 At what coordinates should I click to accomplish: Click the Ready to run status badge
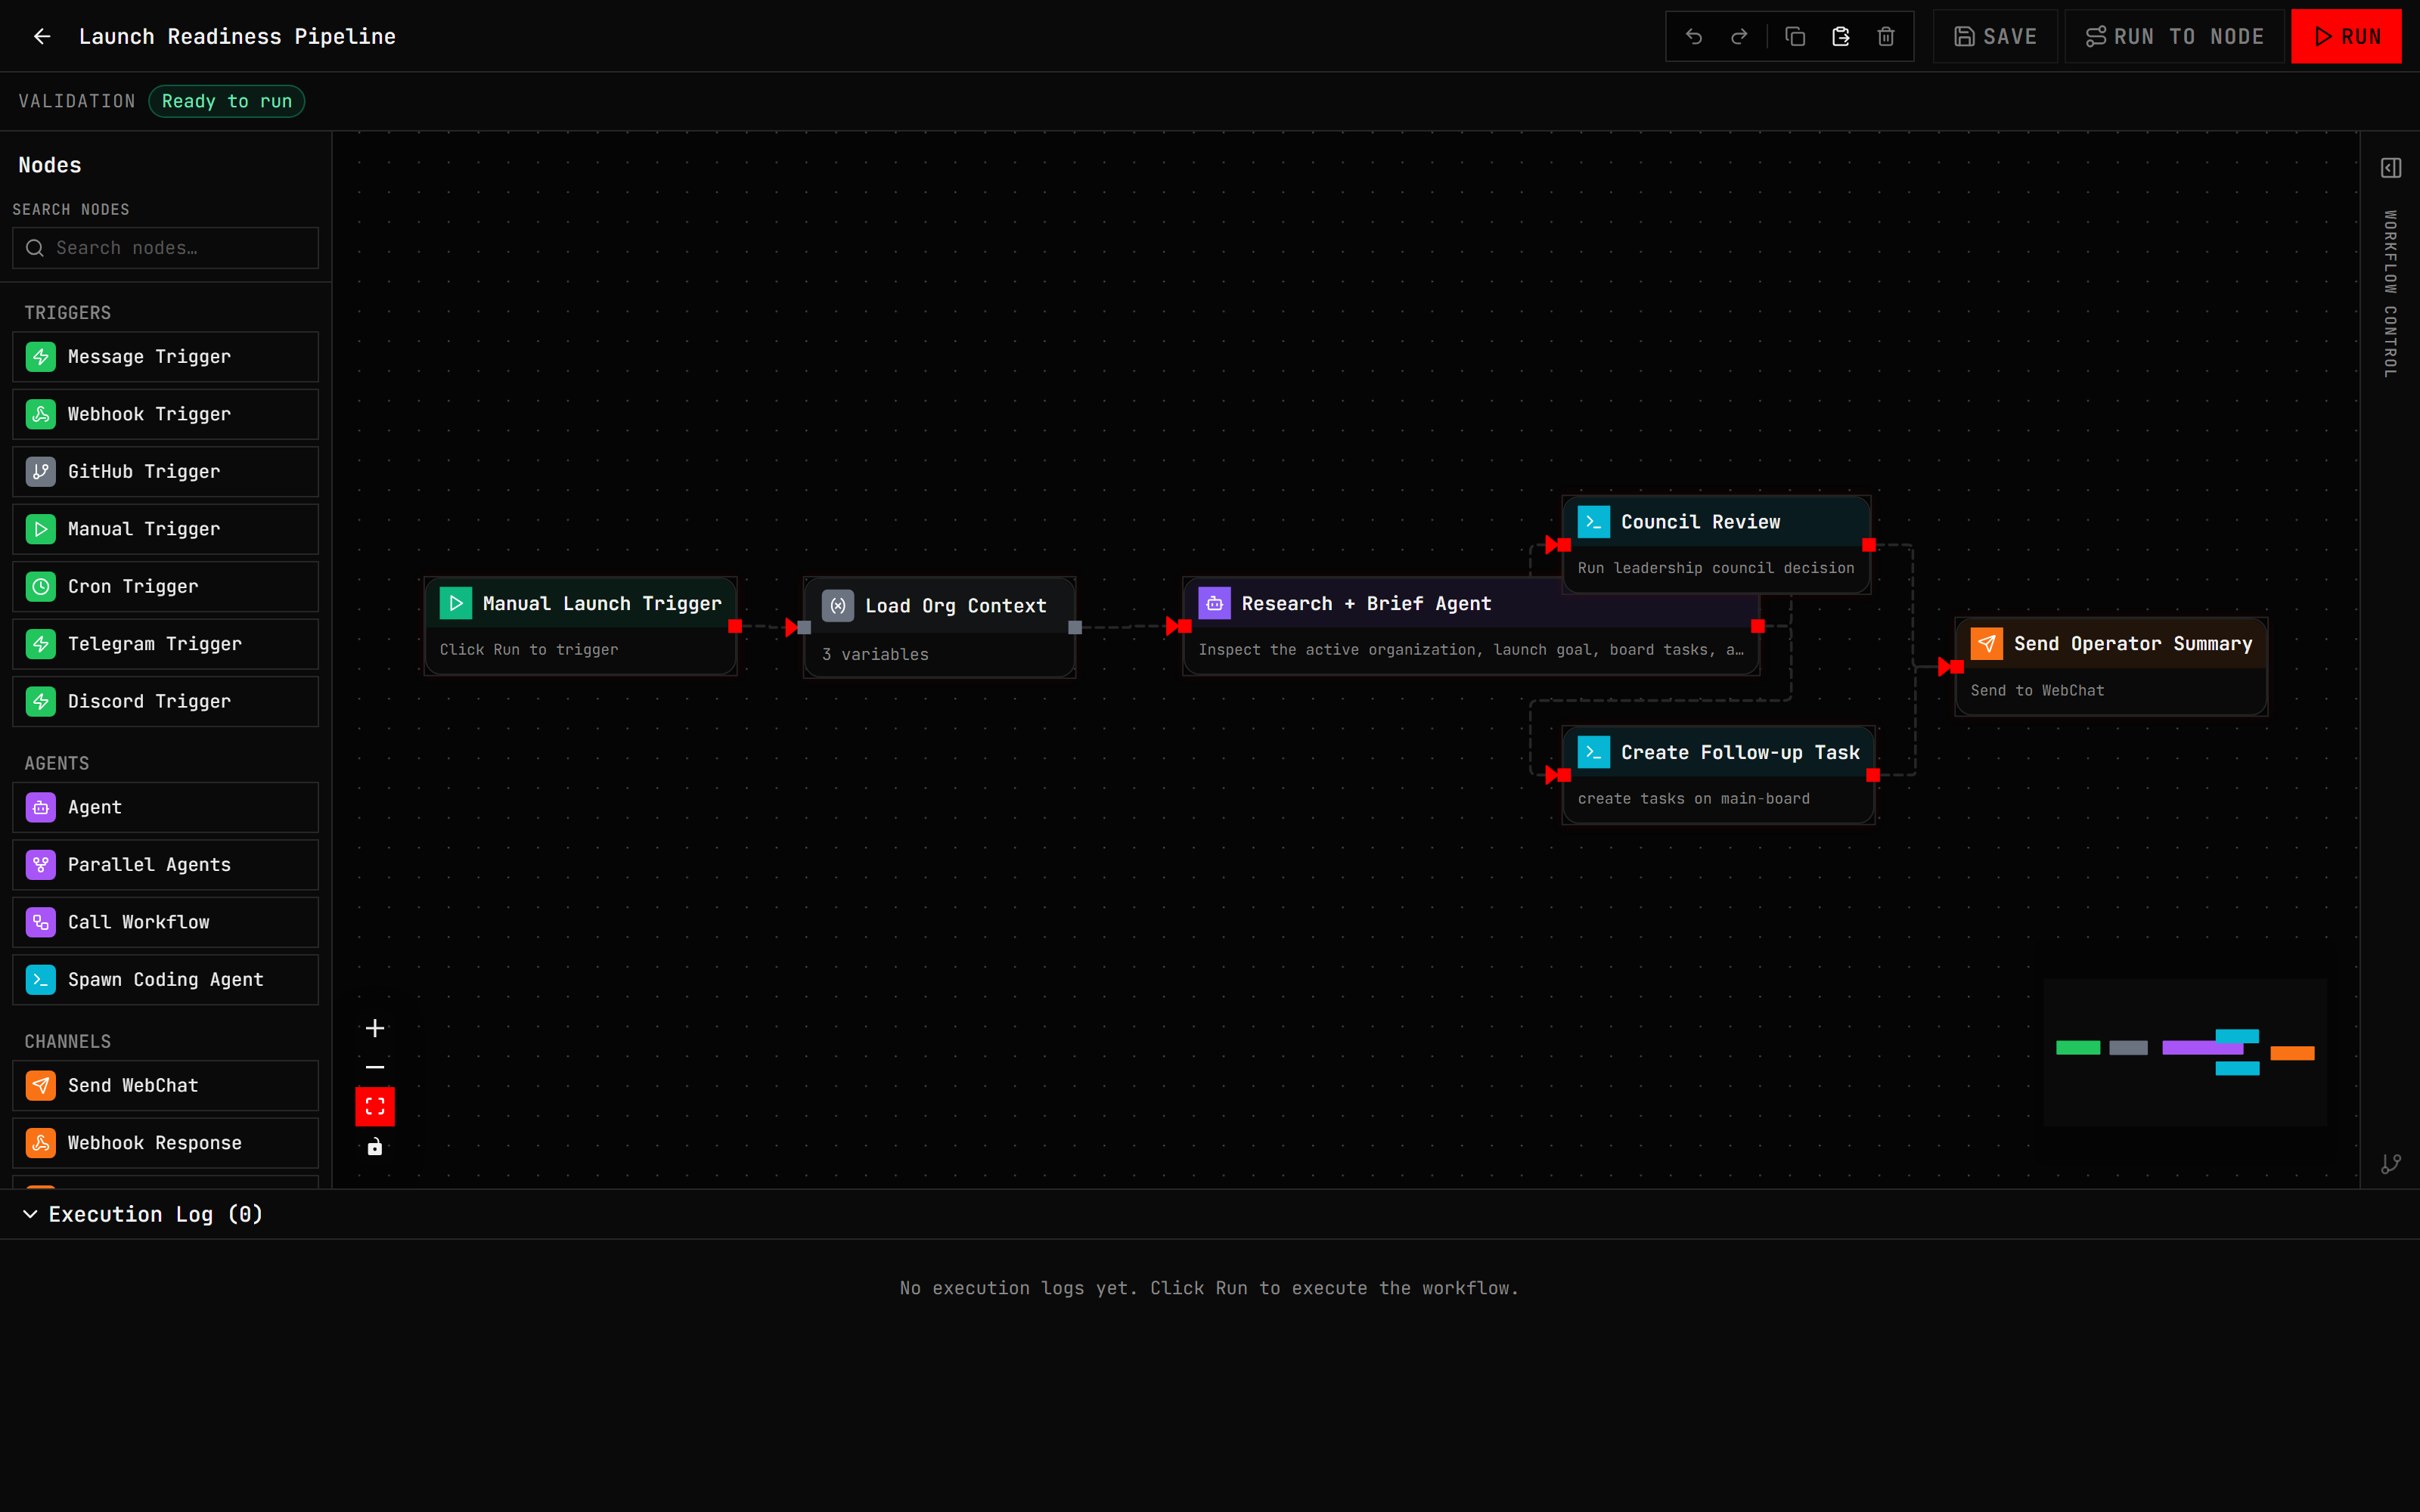pos(227,101)
